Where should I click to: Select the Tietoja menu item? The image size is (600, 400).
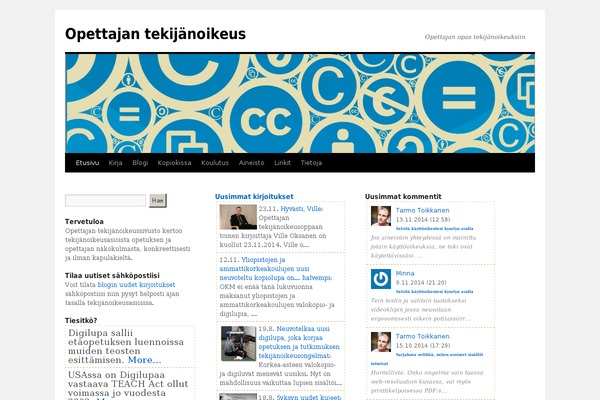tap(311, 163)
